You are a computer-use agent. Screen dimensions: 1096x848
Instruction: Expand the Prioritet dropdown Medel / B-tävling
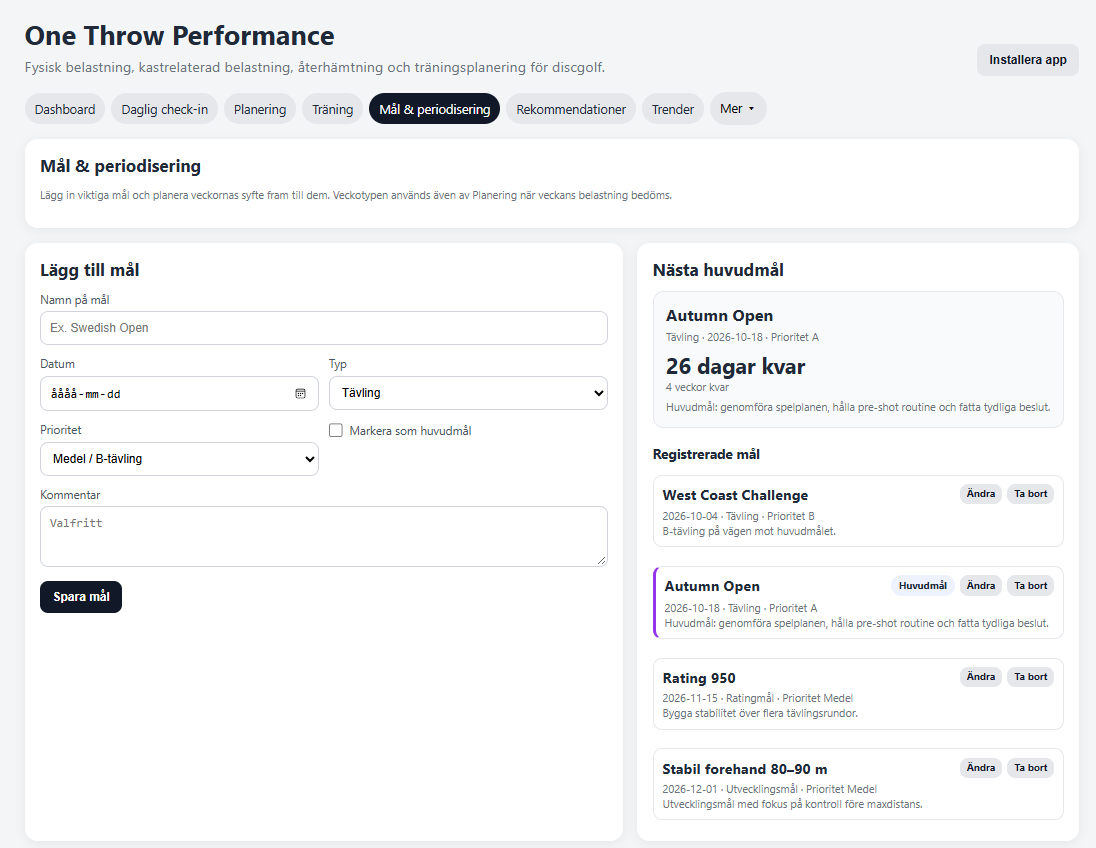pos(180,459)
